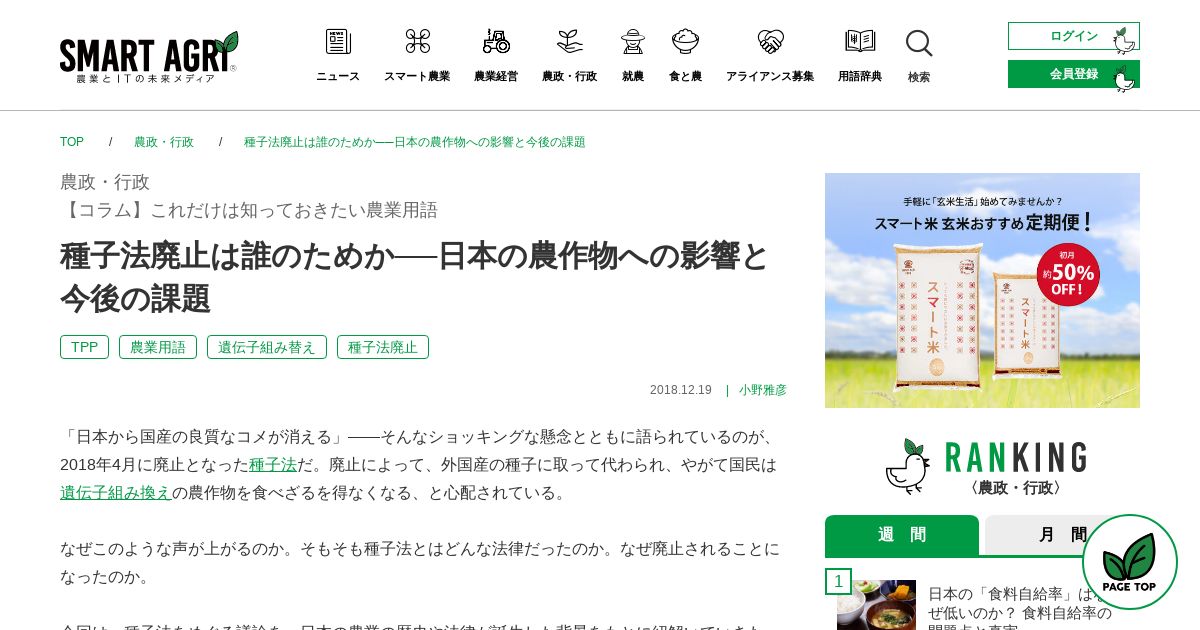Jump back with PAGE TOP leaf button
This screenshot has width=1200, height=630.
[x=1129, y=562]
